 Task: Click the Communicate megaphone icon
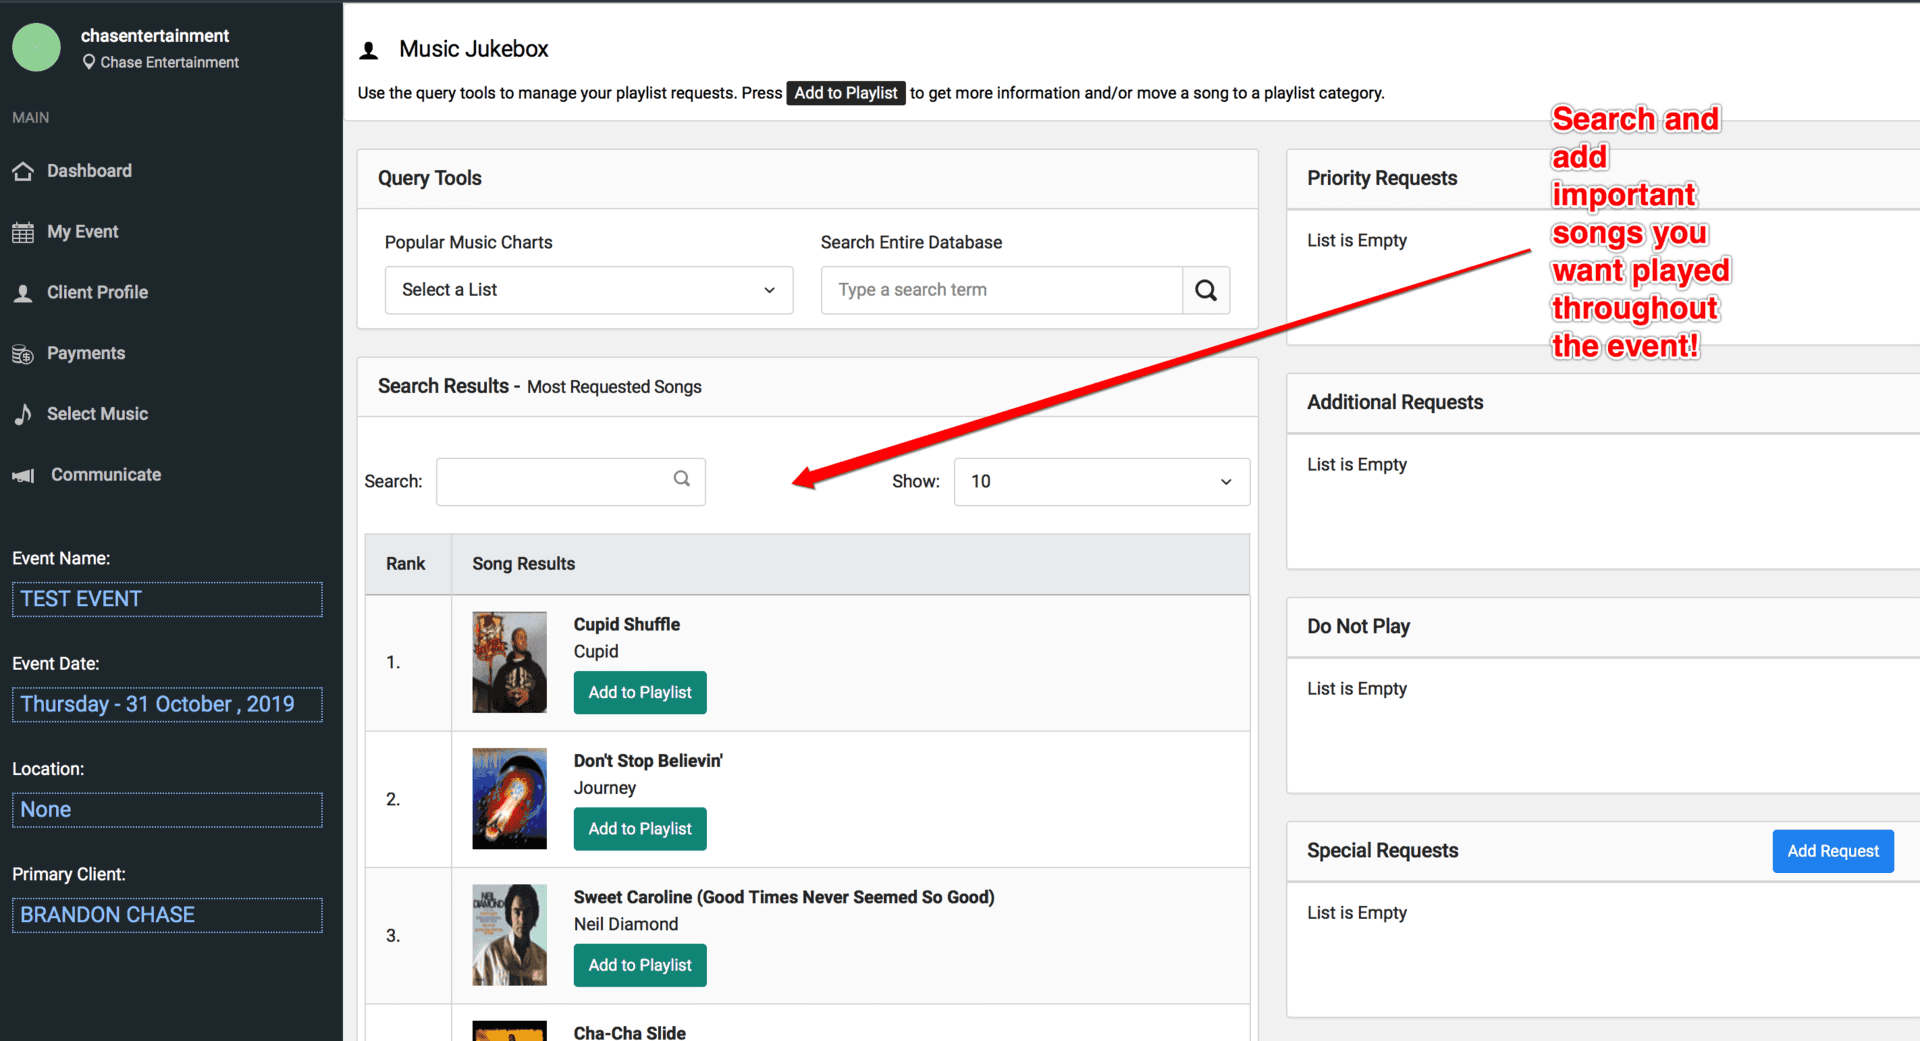pyautogui.click(x=23, y=476)
